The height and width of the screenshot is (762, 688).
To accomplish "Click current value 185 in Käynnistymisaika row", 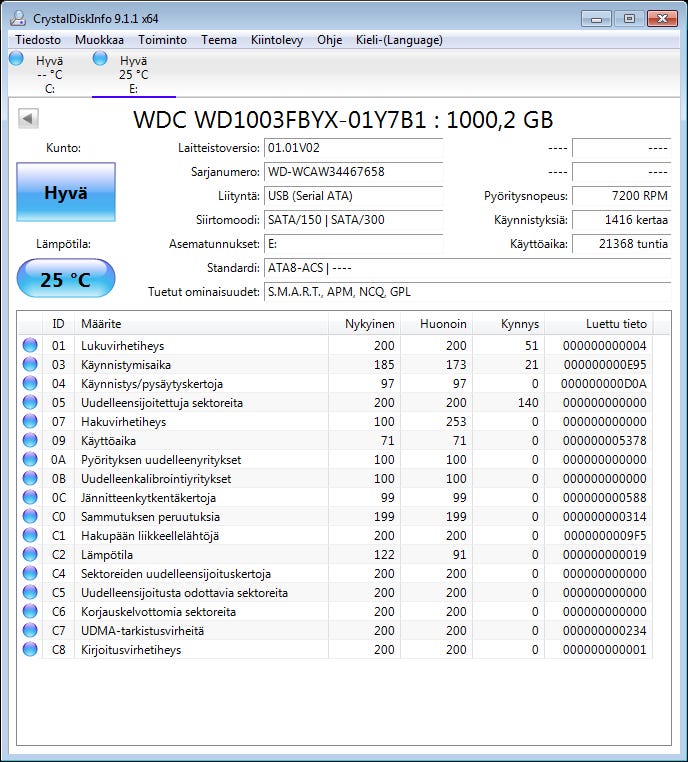I will [384, 364].
